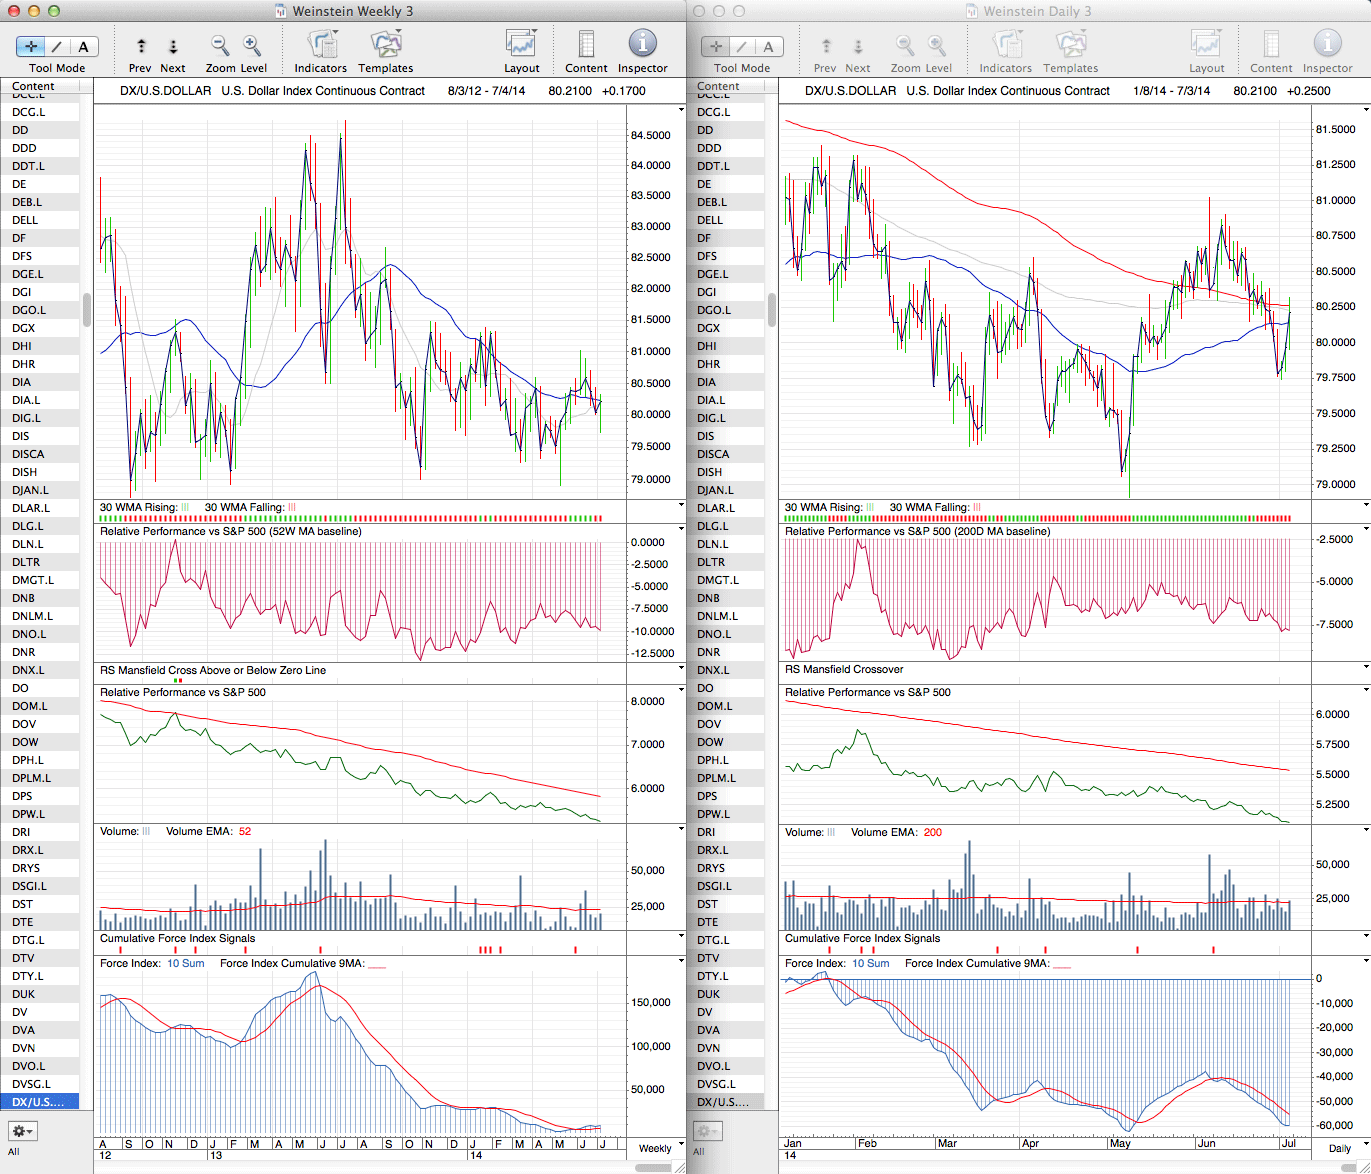The image size is (1371, 1174).
Task: Zoom in using the plus magnifier in Weekly toolbar
Action: 252,45
